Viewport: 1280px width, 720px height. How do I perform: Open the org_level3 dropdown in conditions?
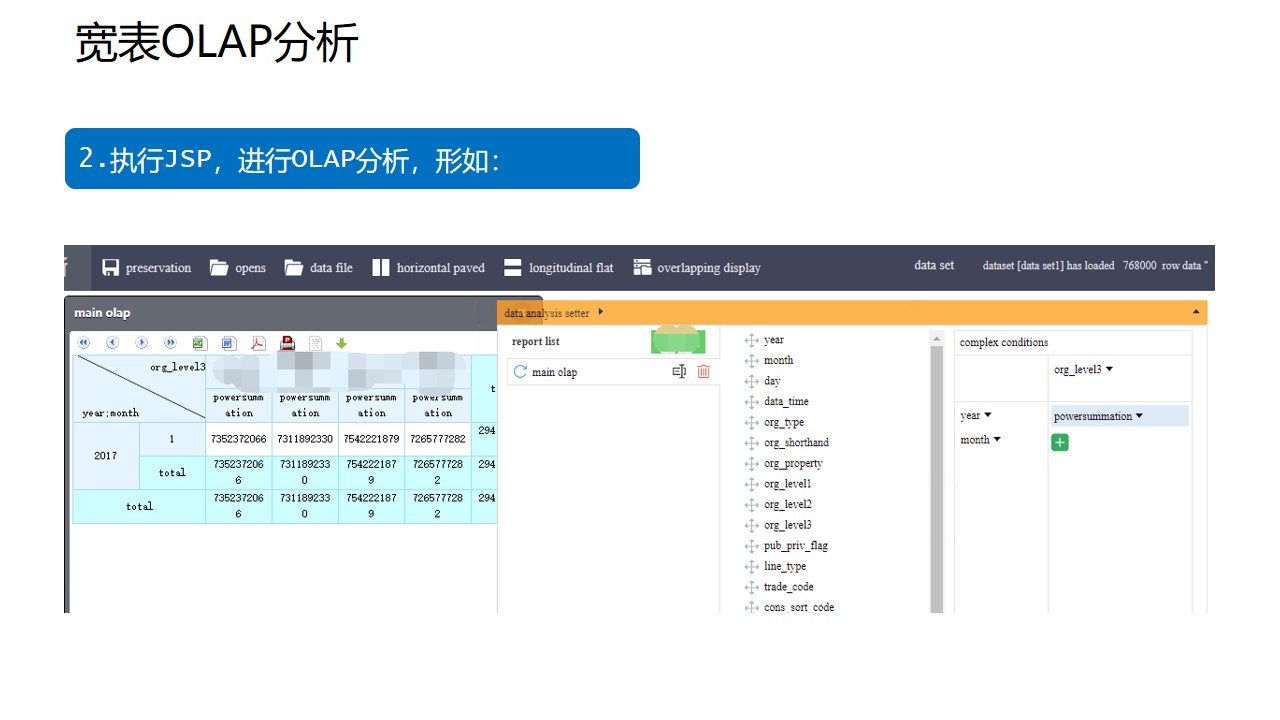tap(1109, 370)
